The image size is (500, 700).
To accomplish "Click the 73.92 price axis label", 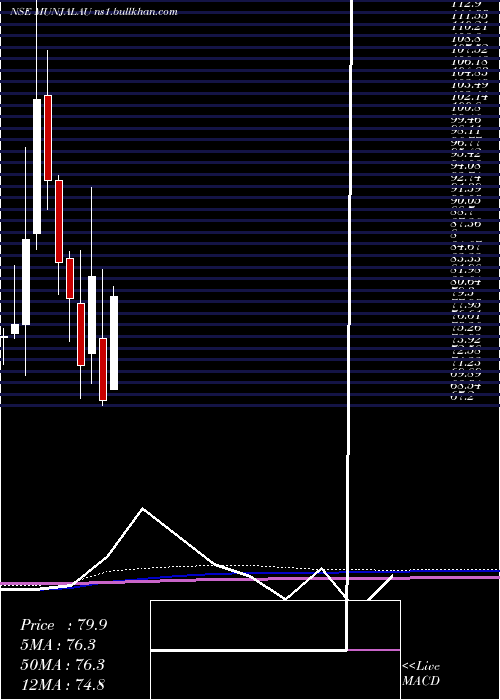I will click(466, 340).
